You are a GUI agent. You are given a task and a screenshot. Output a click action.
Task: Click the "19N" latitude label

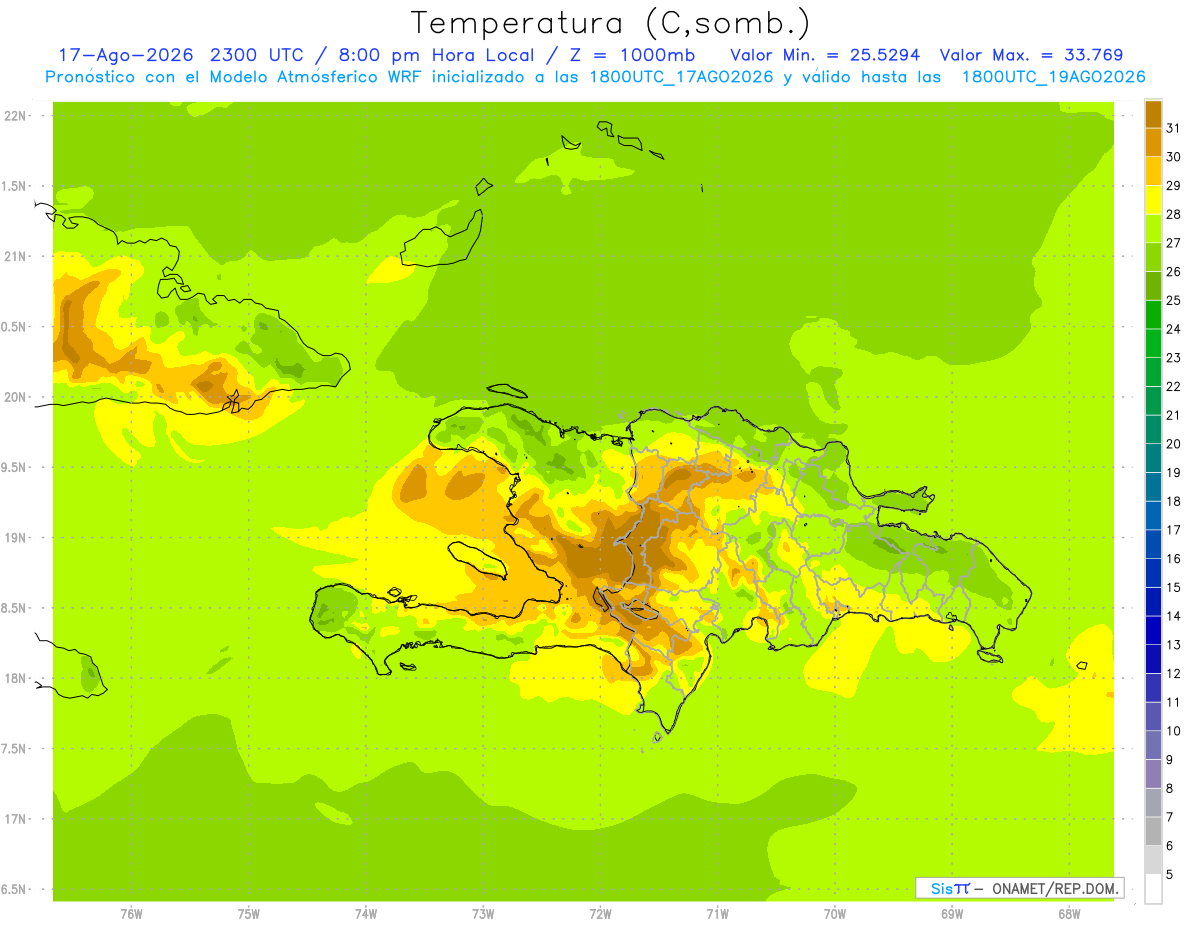tap(15, 537)
